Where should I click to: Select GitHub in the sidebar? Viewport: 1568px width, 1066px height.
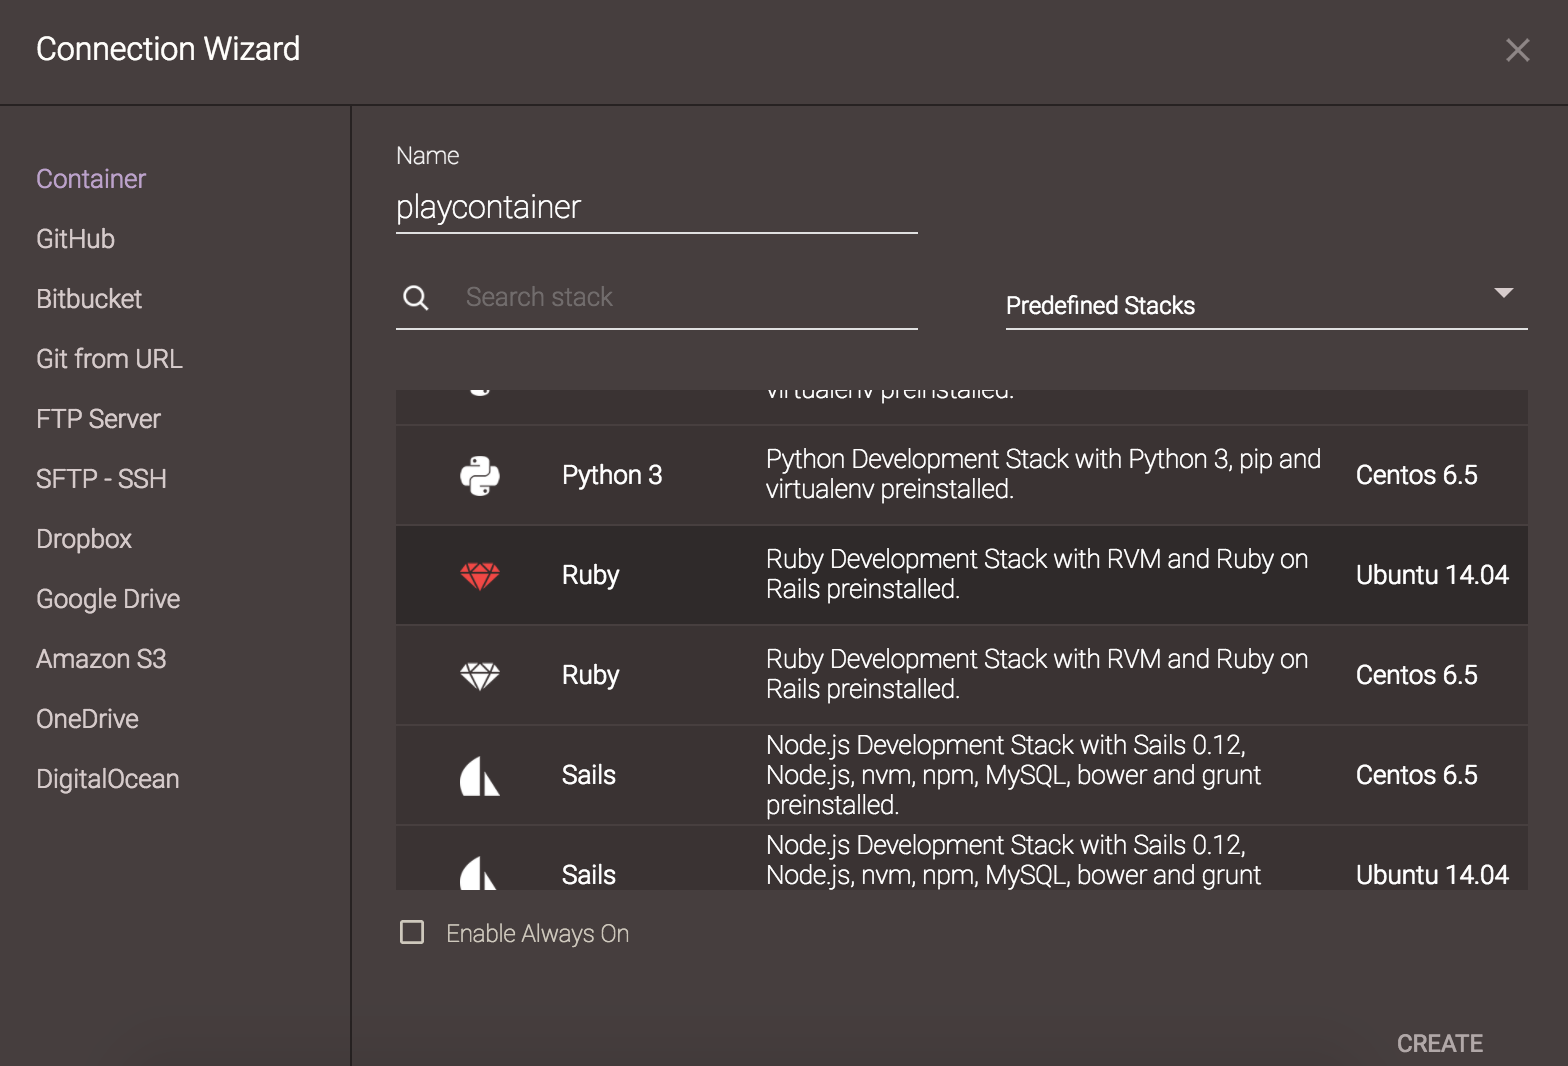75,239
